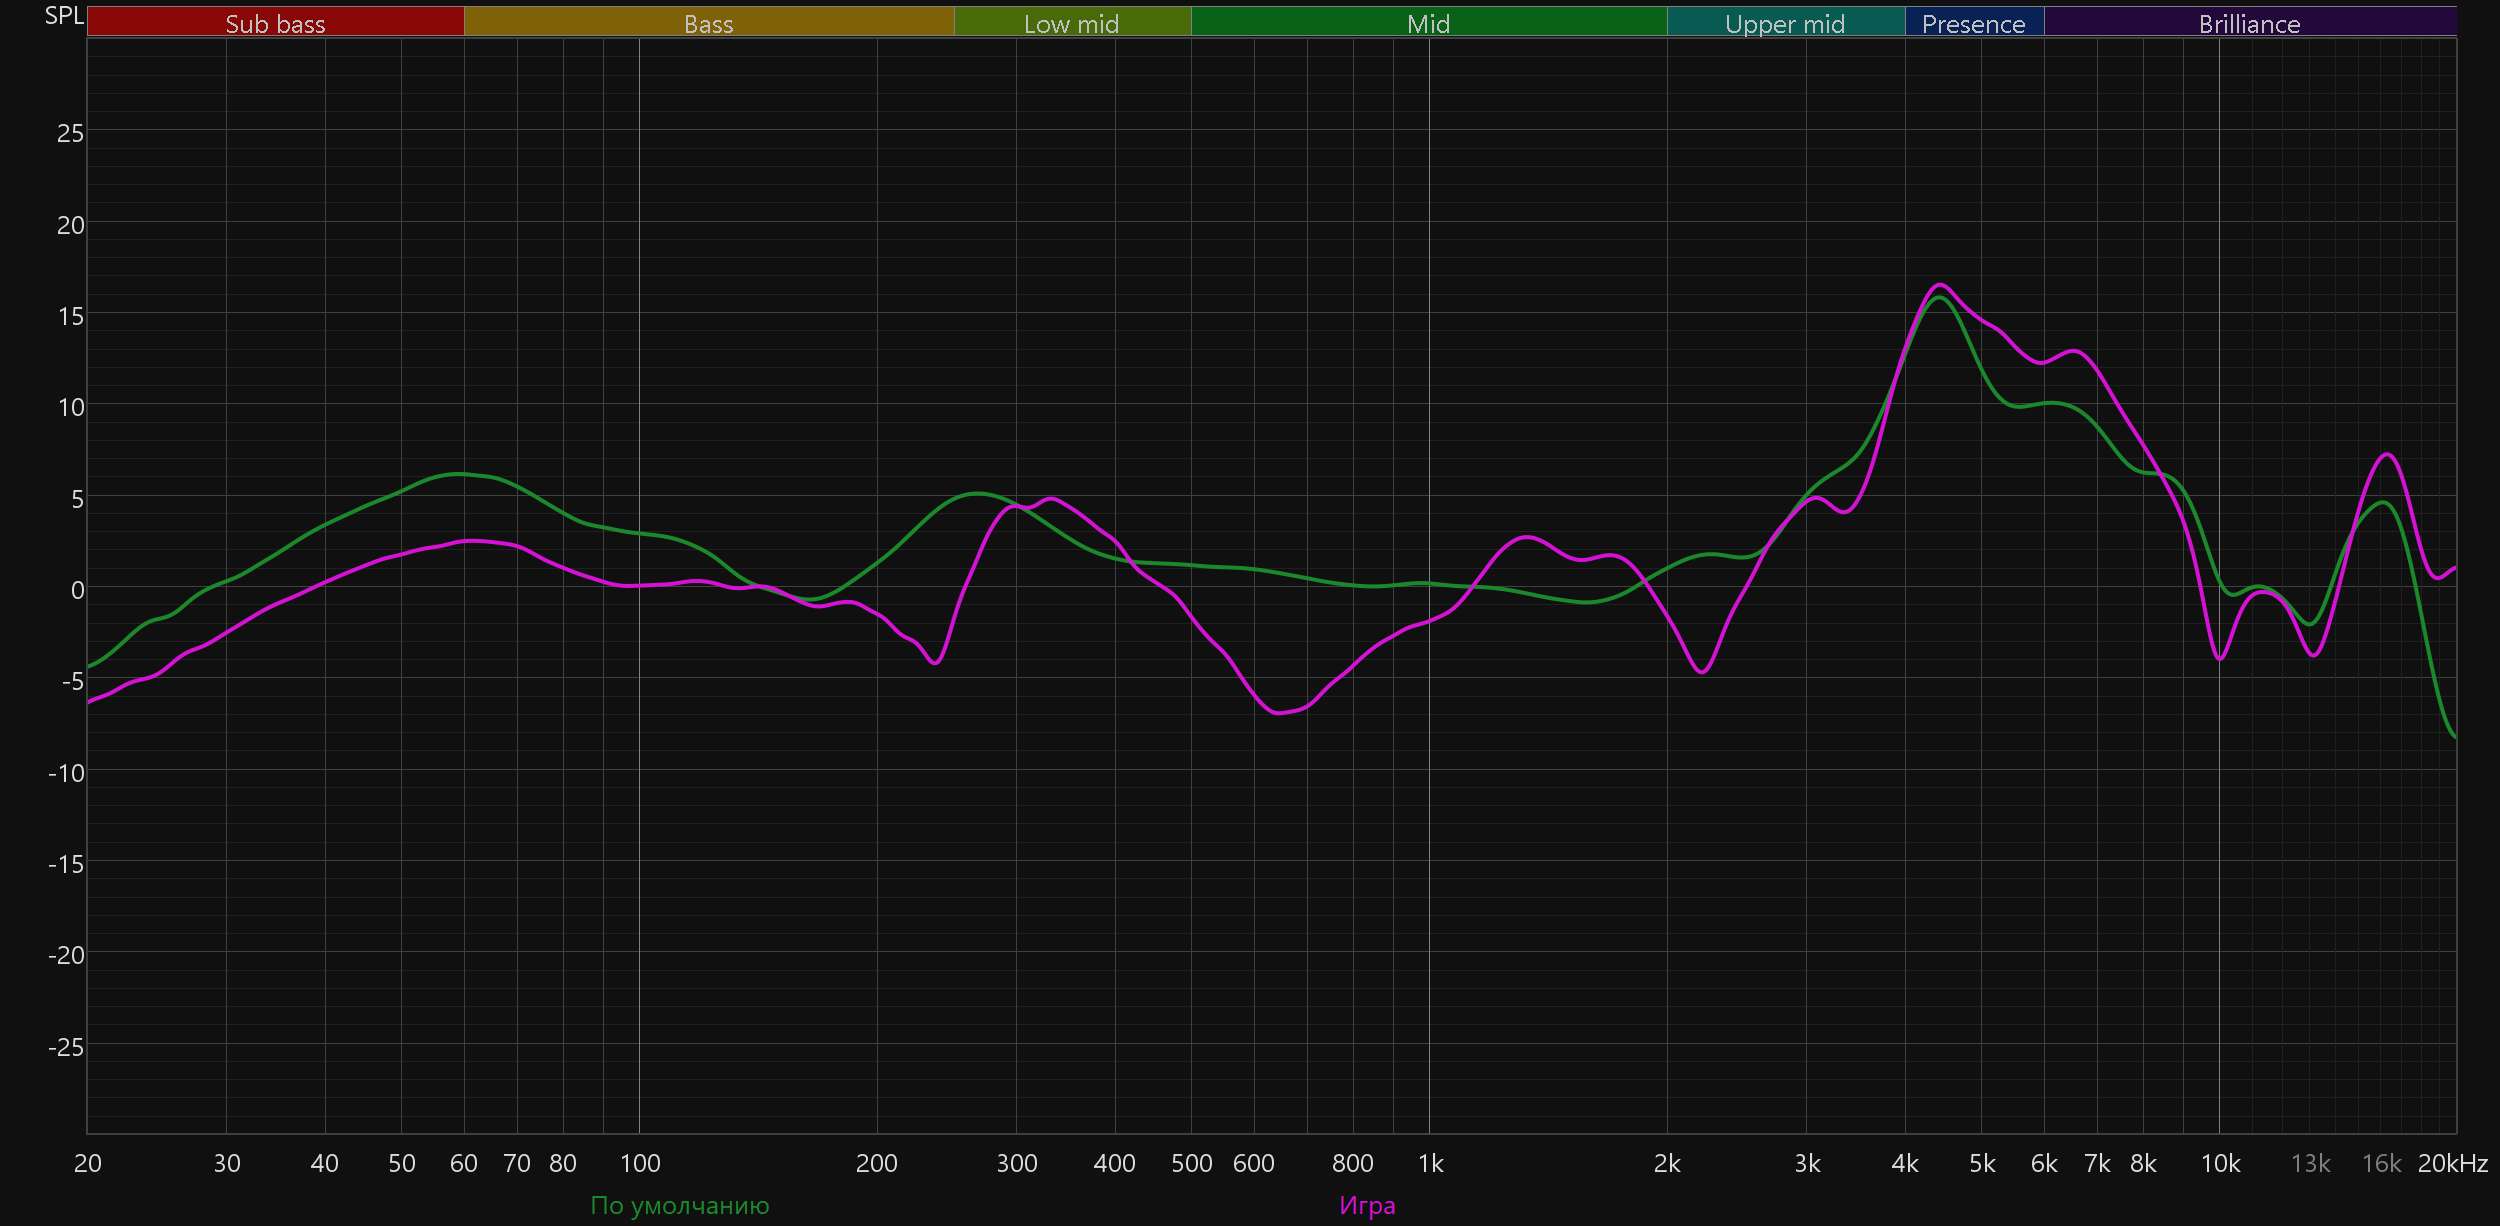Click the -25 dB level label
This screenshot has width=2500, height=1226.
coord(66,1047)
